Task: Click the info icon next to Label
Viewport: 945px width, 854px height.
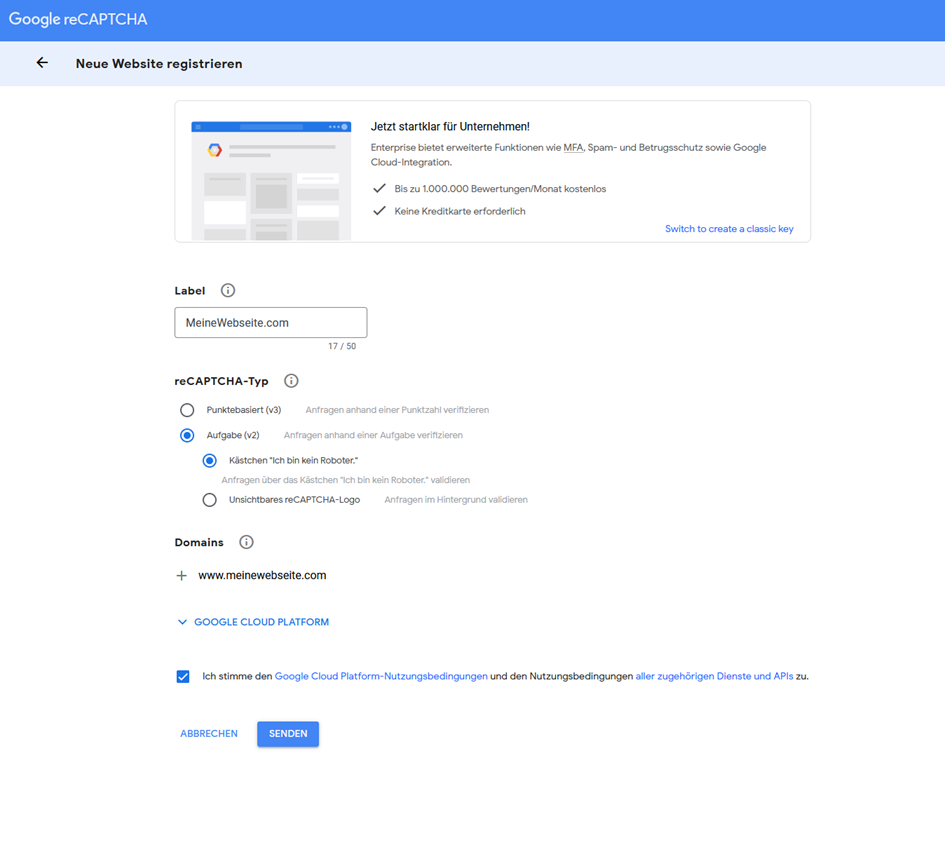Action: pyautogui.click(x=228, y=291)
